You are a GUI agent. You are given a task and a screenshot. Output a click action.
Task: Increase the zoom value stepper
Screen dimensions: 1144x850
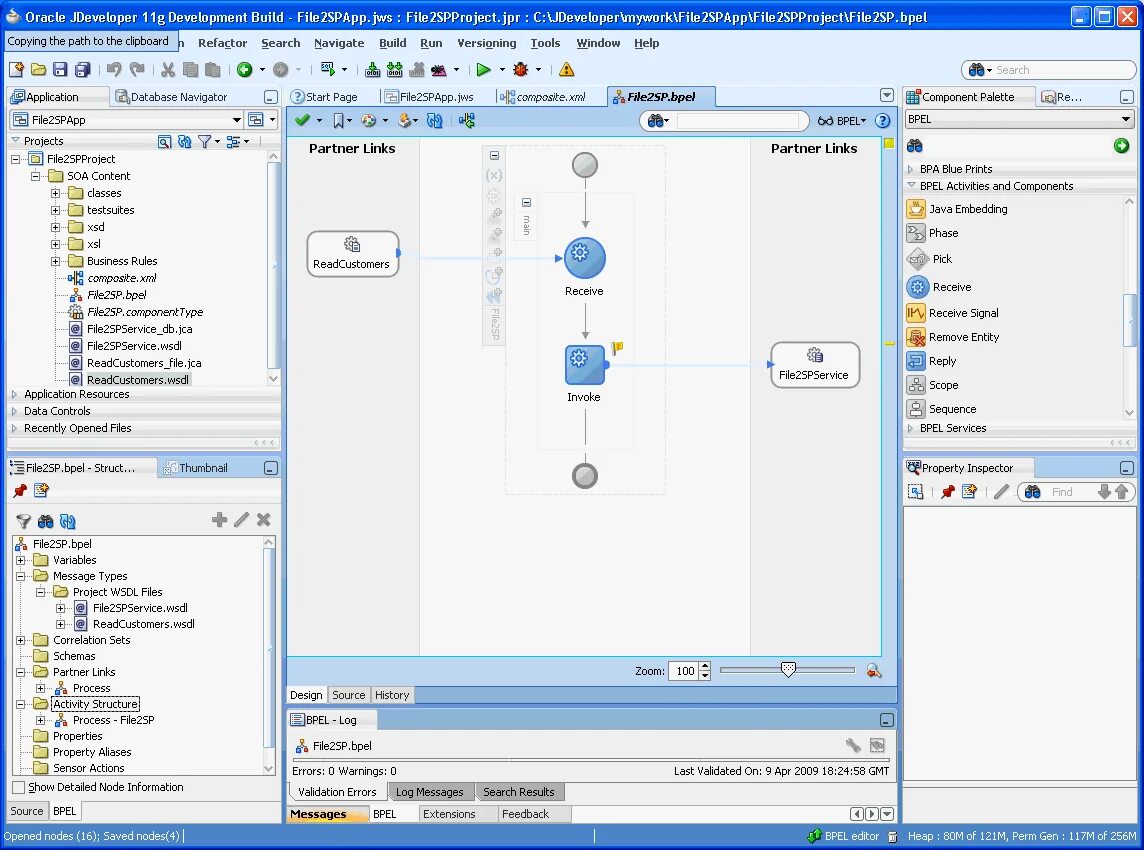705,666
